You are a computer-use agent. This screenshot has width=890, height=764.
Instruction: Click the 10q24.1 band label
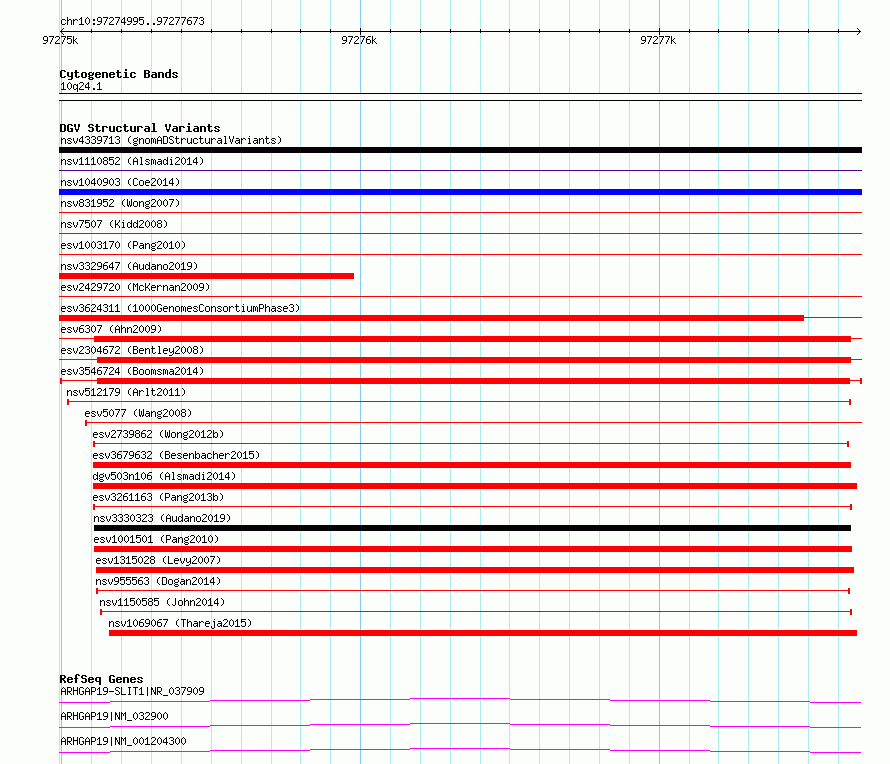81,86
